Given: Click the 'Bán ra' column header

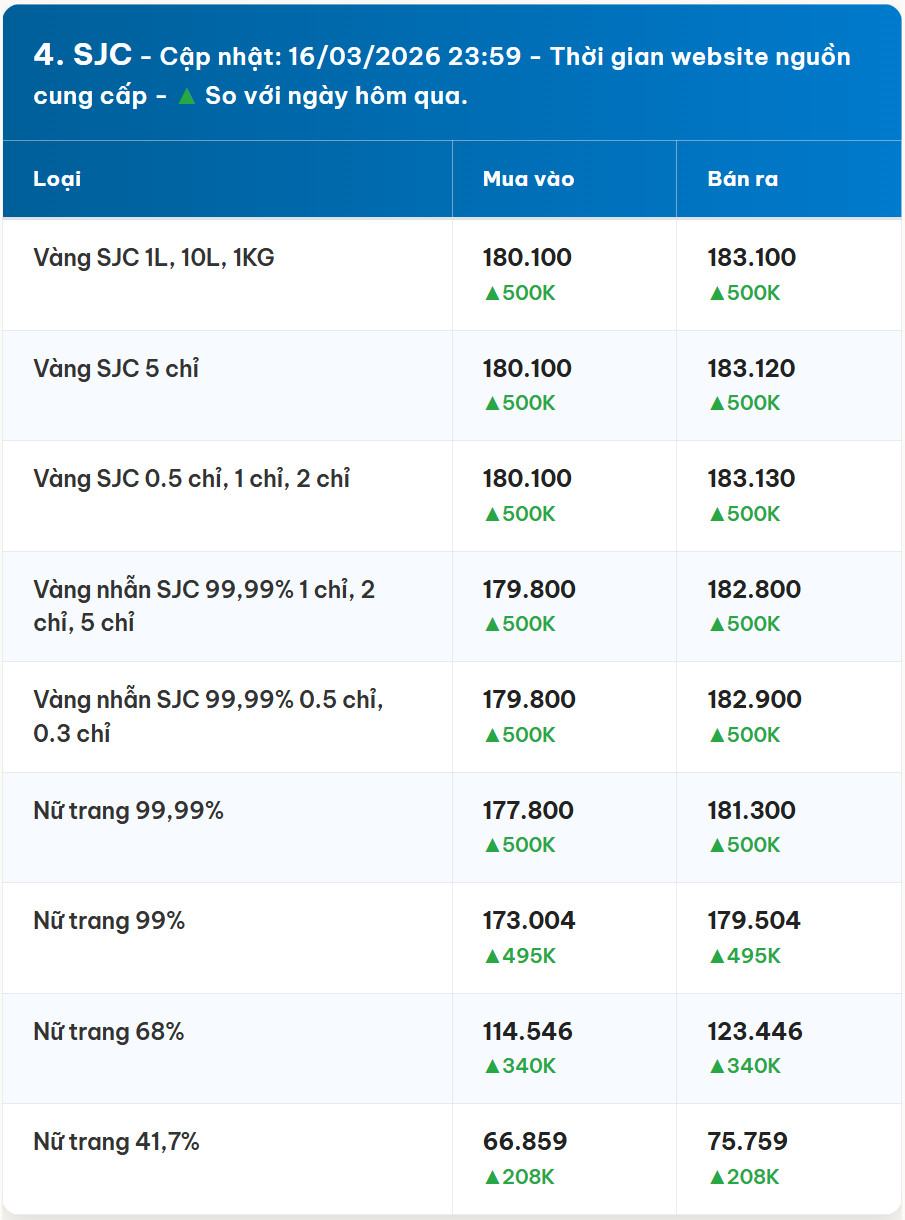Looking at the screenshot, I should pyautogui.click(x=743, y=179).
